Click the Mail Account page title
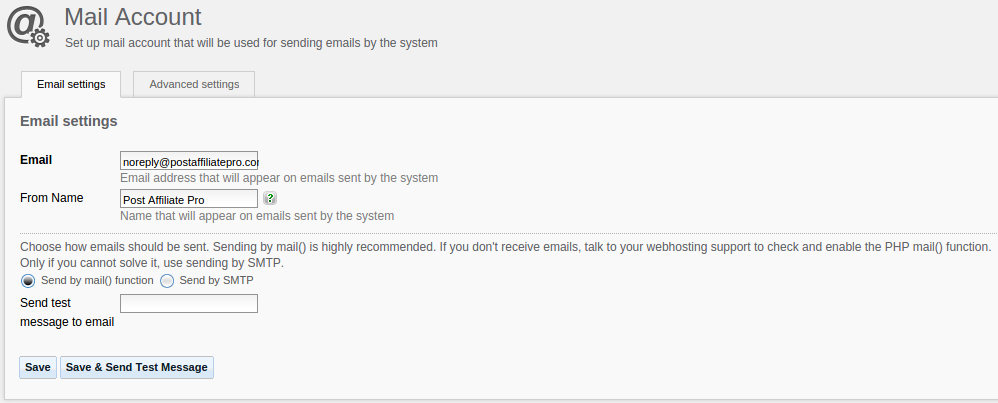Screen dimensions: 998x403 pyautogui.click(x=133, y=17)
